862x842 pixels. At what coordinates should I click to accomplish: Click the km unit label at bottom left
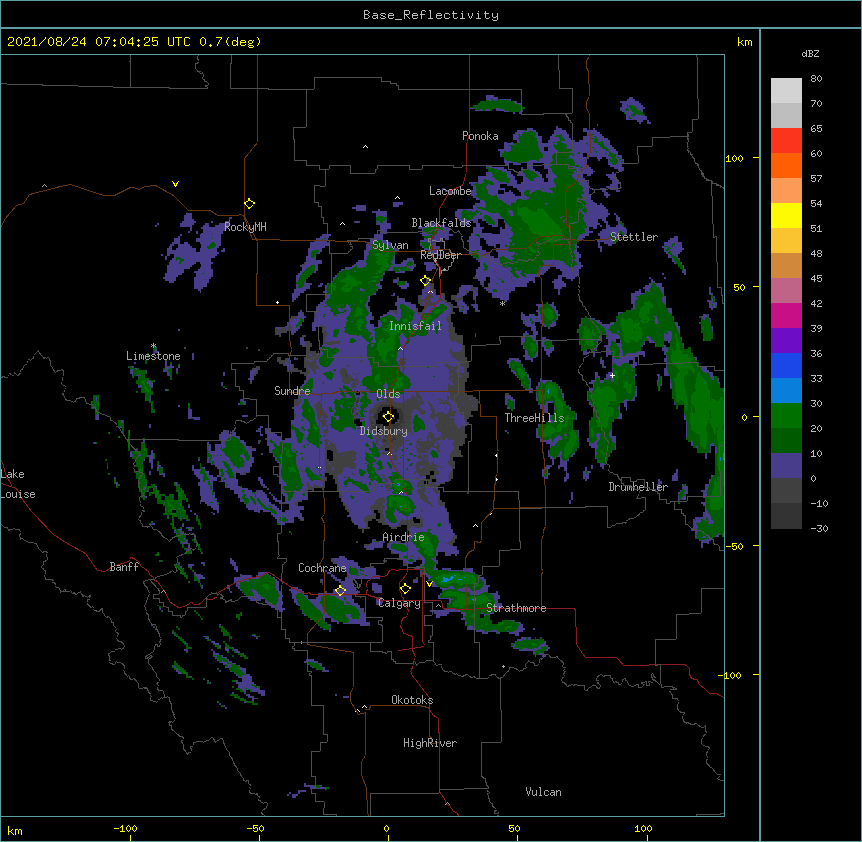coord(15,830)
